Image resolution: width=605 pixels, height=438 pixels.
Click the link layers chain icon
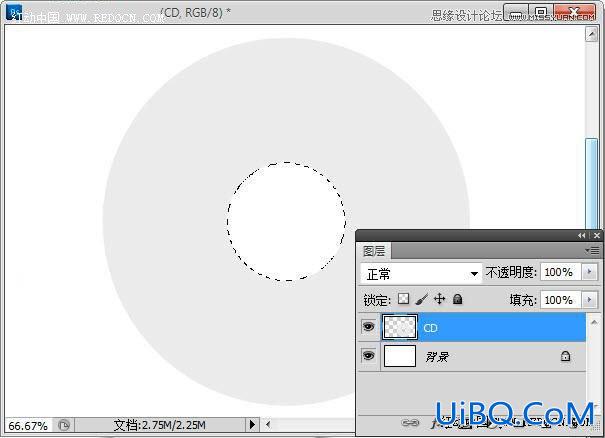click(410, 423)
